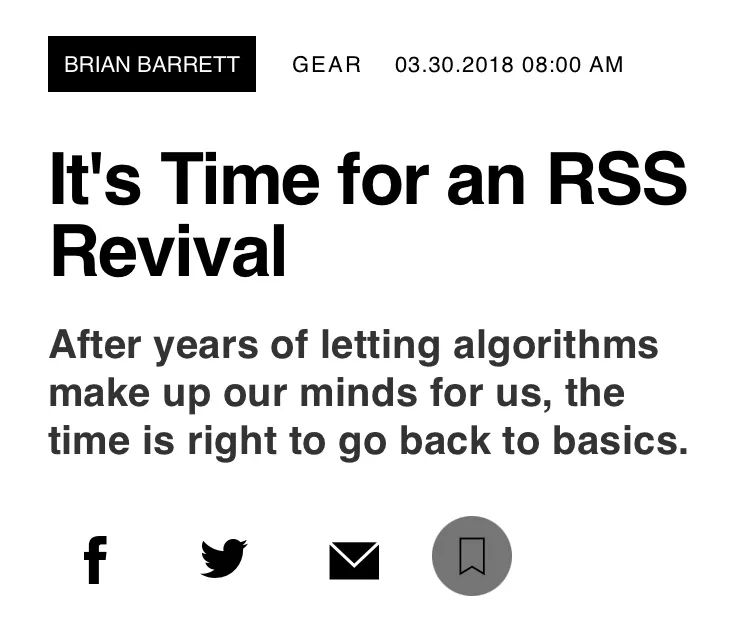Tap the gray circular bookmark button
The width and height of the screenshot is (750, 627).
click(472, 556)
